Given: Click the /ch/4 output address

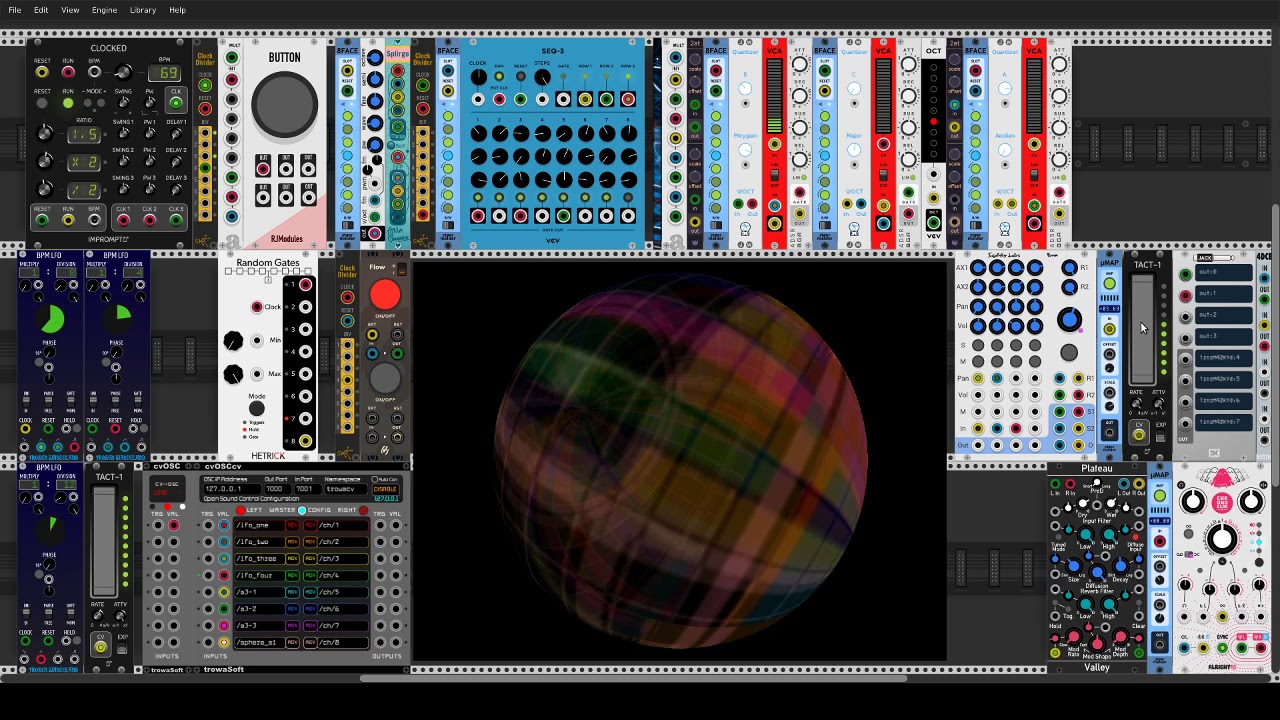Looking at the screenshot, I should 343,576.
